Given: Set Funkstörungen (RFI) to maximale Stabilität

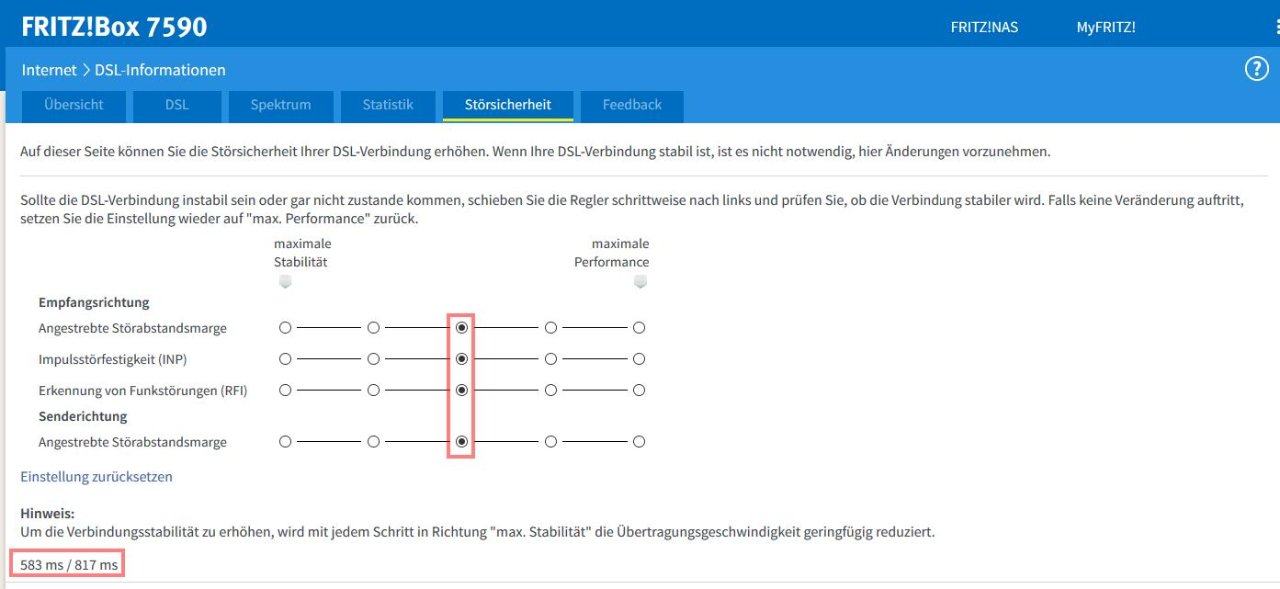Looking at the screenshot, I should [285, 390].
